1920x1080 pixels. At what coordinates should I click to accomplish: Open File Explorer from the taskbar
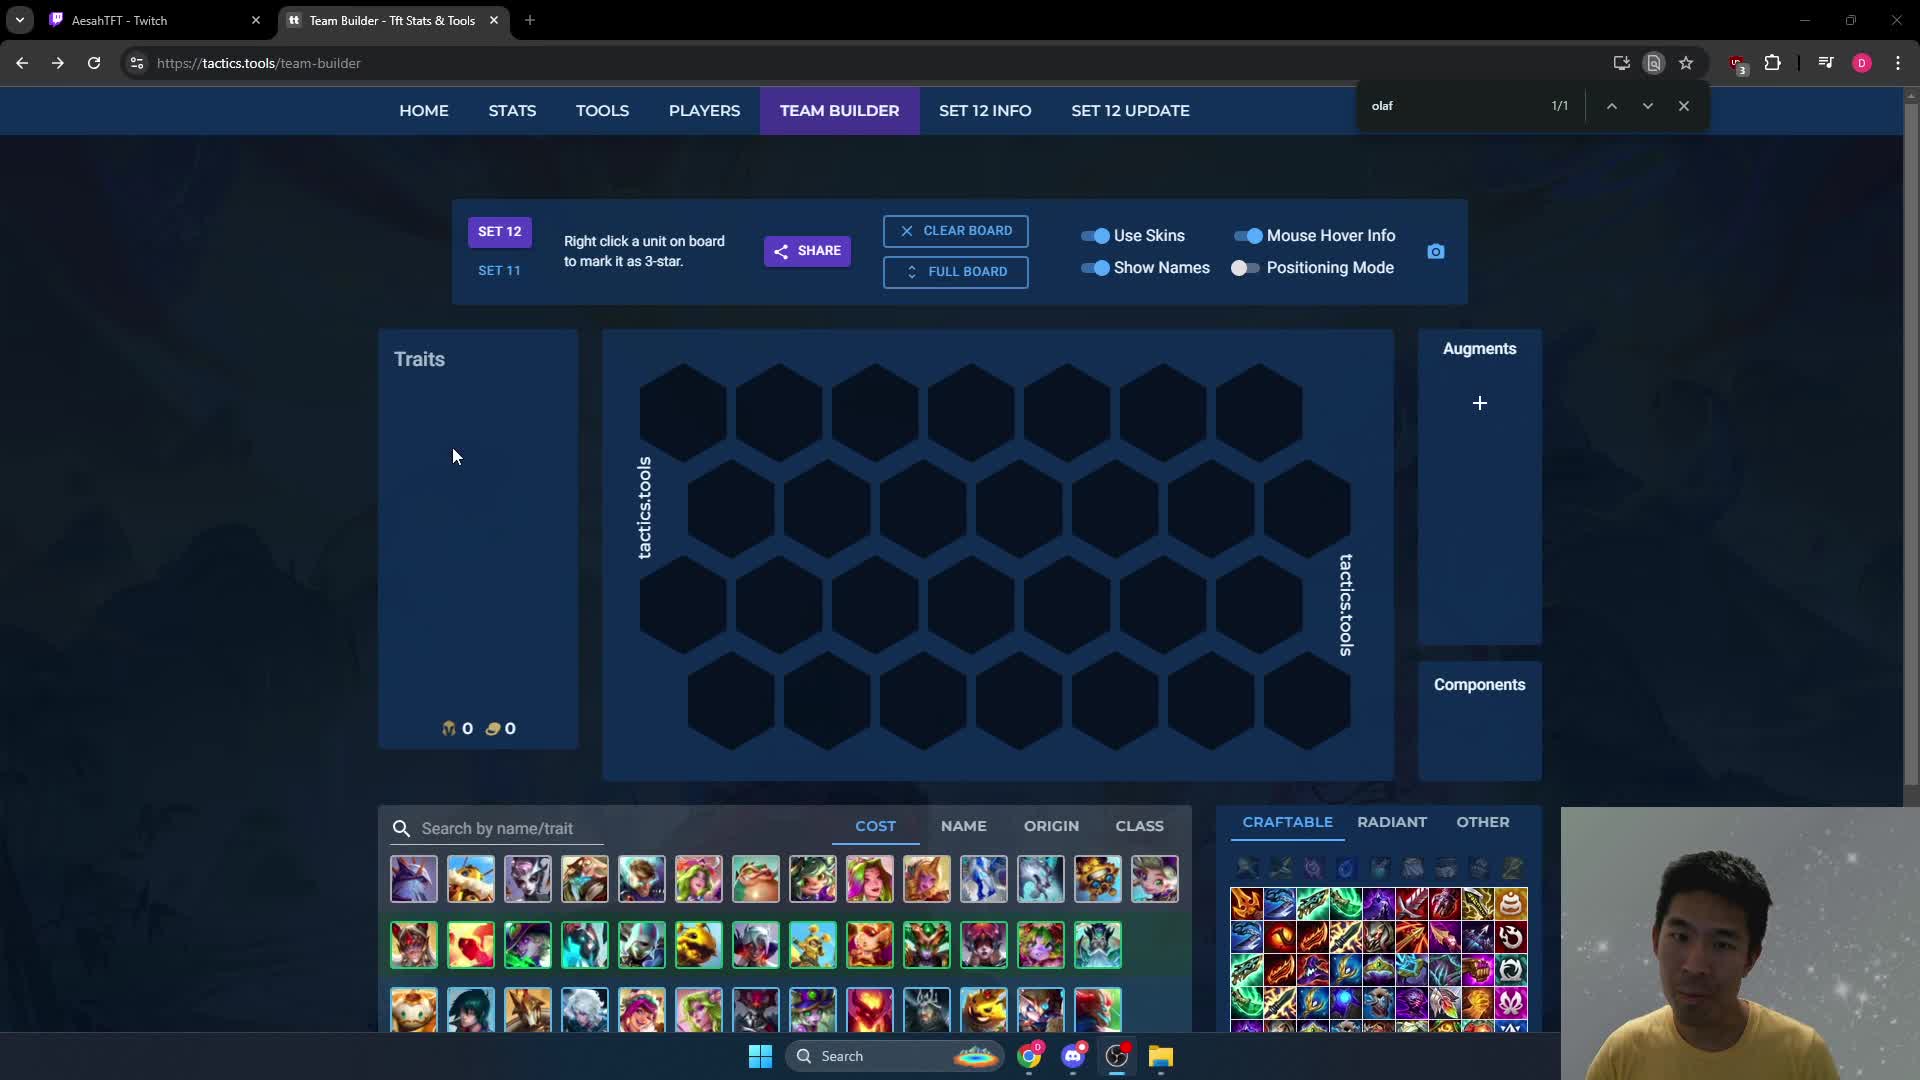(1160, 1056)
